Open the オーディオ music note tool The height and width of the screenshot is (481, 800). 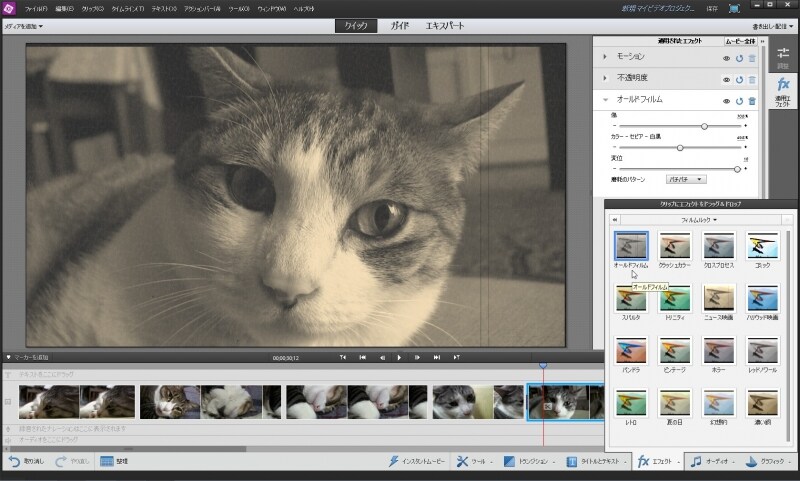click(711, 462)
